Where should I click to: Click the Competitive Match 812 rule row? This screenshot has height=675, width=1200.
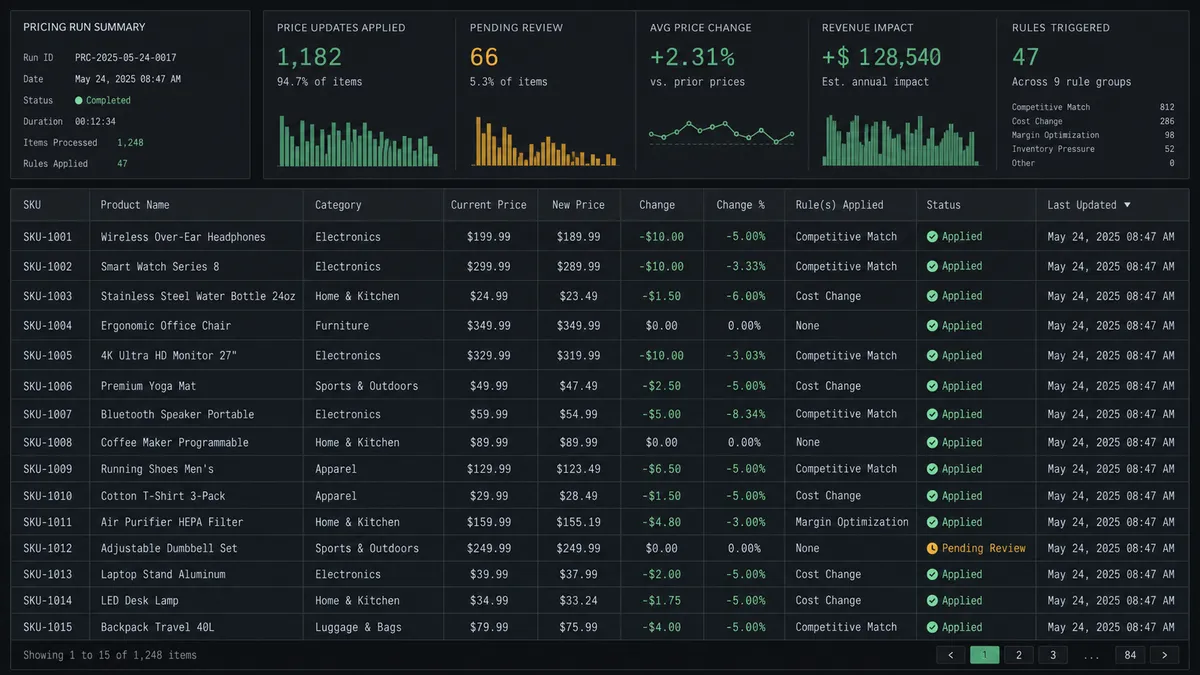[1093, 107]
